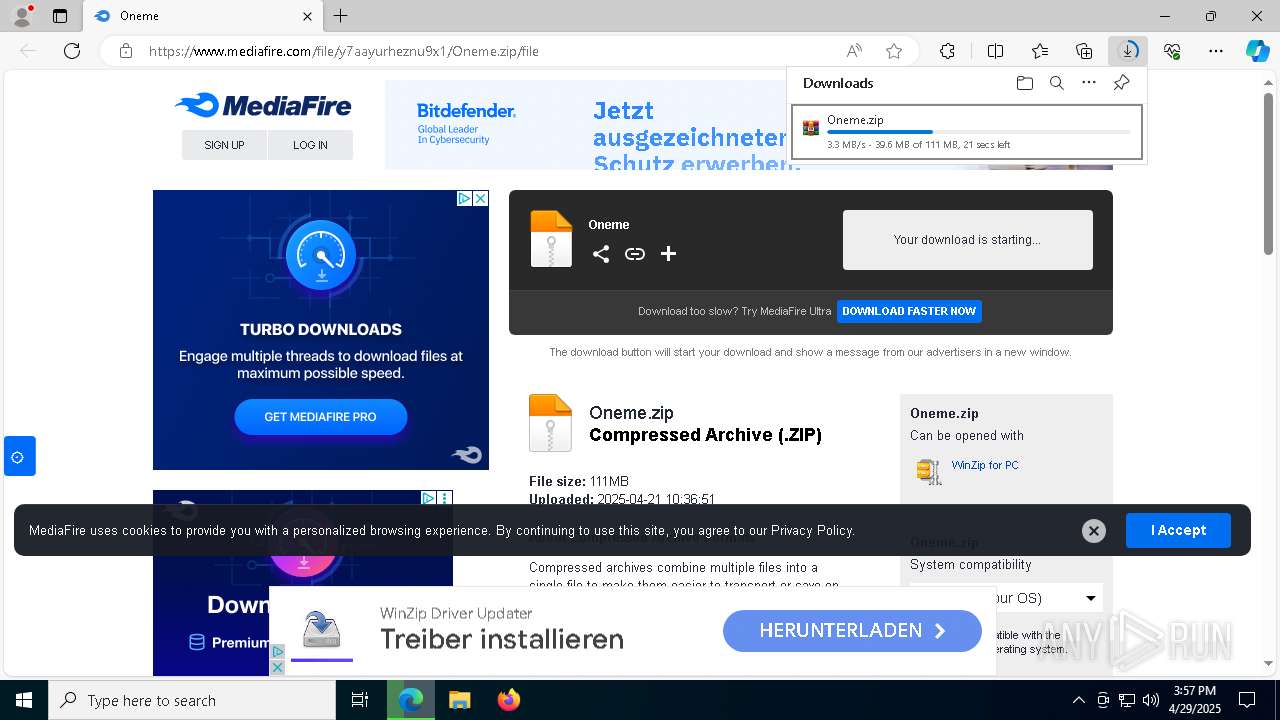Open the Collections icon
Image resolution: width=1280 pixels, height=720 pixels.
point(1084,51)
